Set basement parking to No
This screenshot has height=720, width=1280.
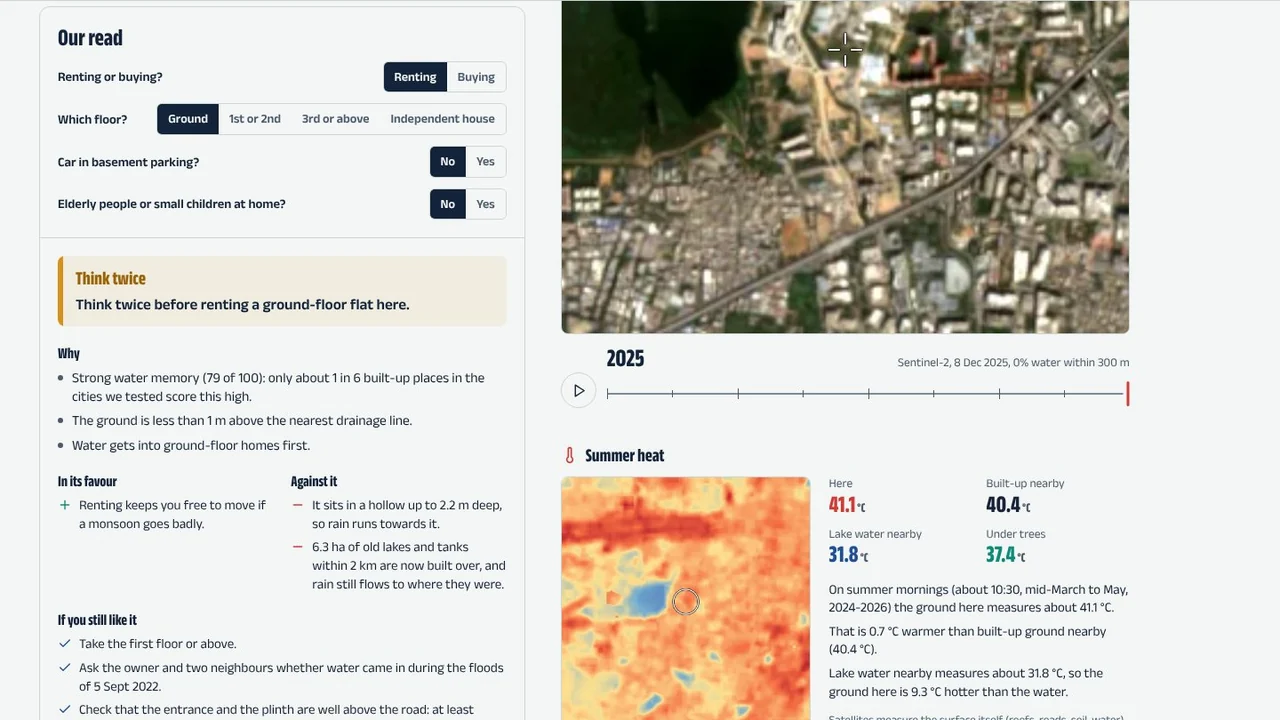pyautogui.click(x=447, y=162)
